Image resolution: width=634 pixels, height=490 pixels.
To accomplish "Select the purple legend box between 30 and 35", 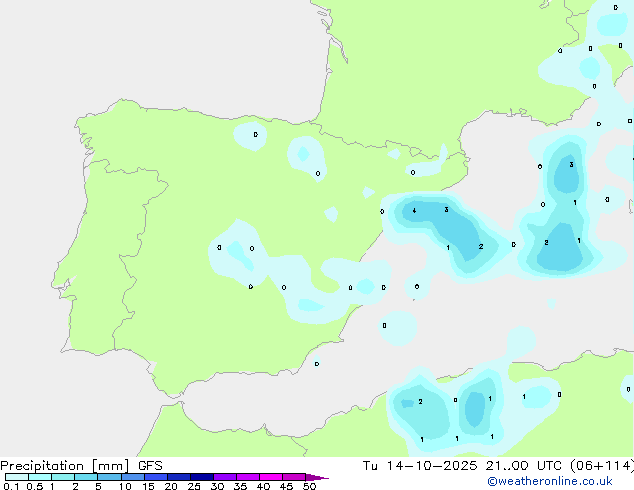I will coord(225,477).
